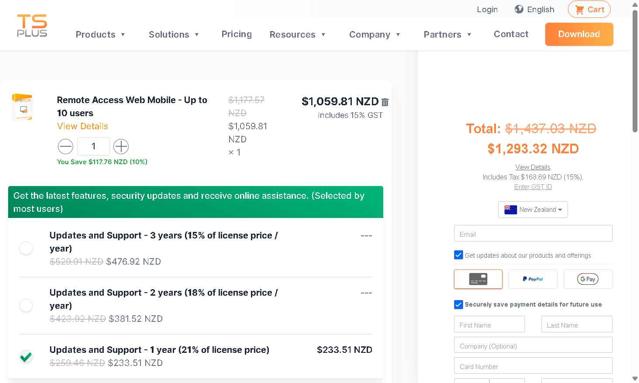The width and height of the screenshot is (639, 383).
Task: Choose PayPal payment method
Action: pos(533,279)
